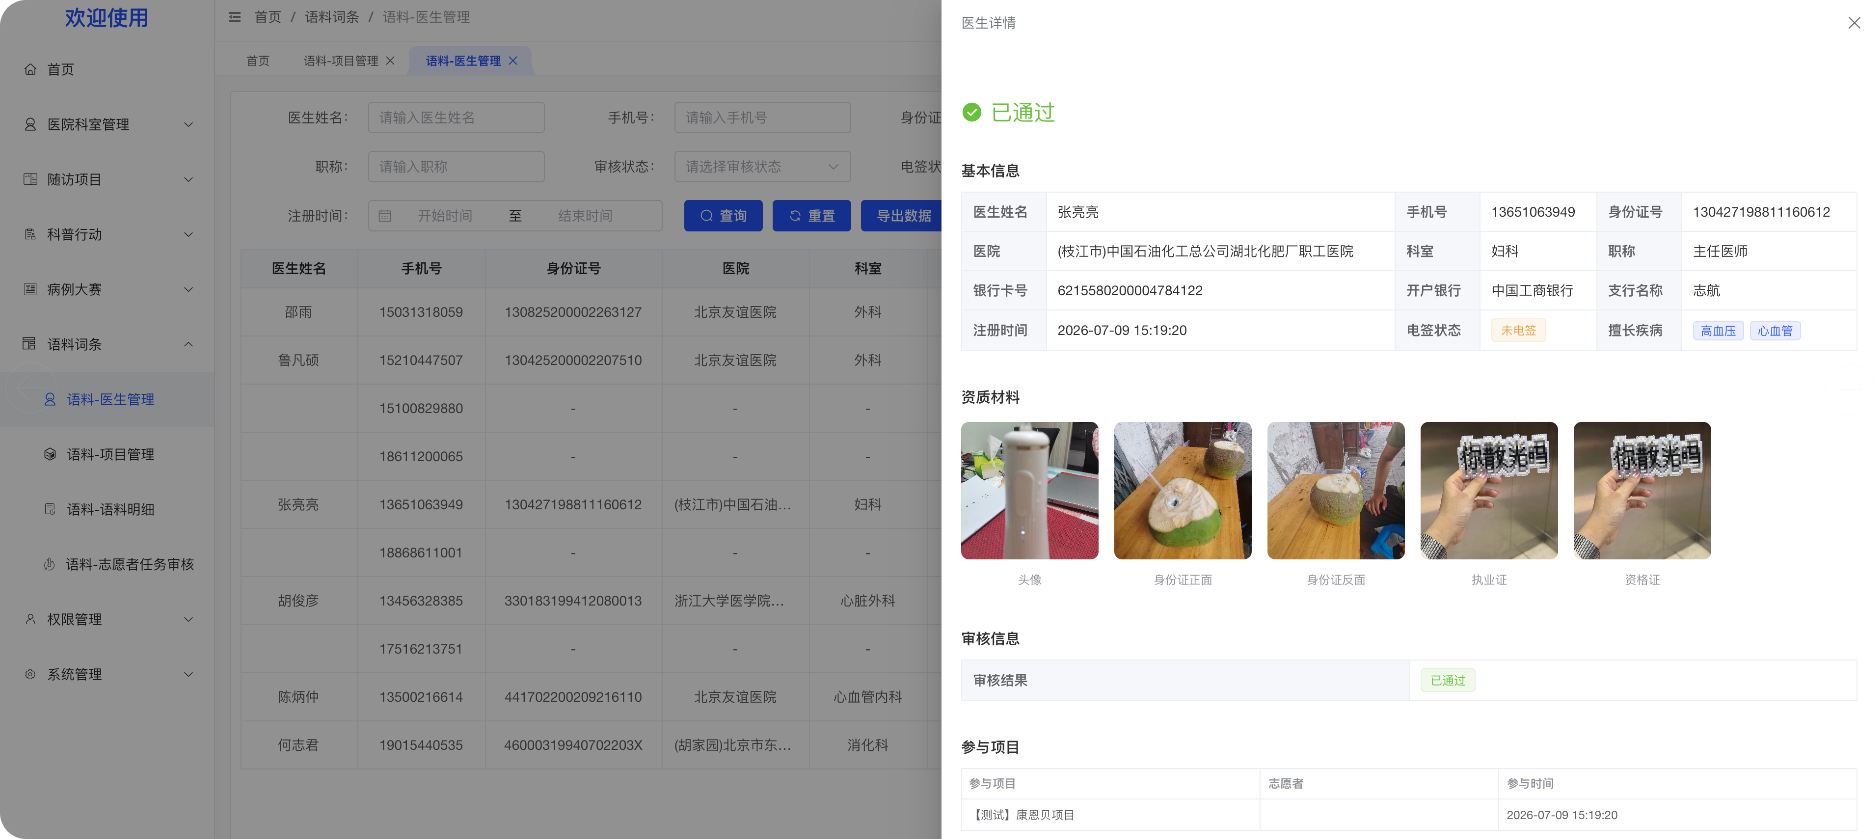Click the 已通过 tag in 审核结果 row

[1447, 681]
